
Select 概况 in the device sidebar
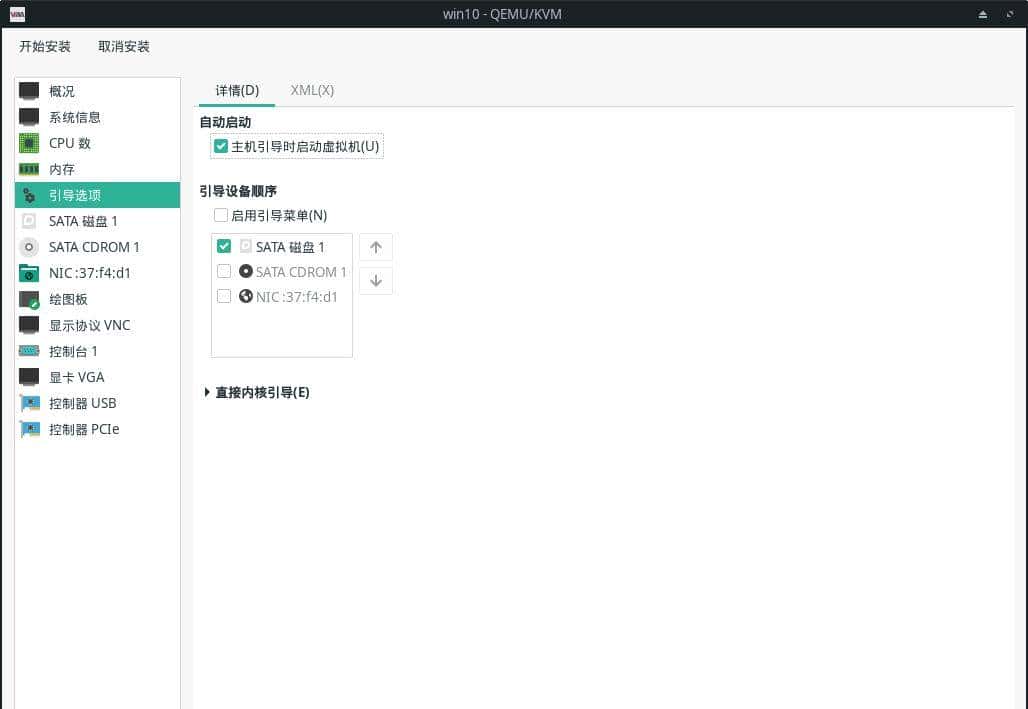[x=61, y=91]
